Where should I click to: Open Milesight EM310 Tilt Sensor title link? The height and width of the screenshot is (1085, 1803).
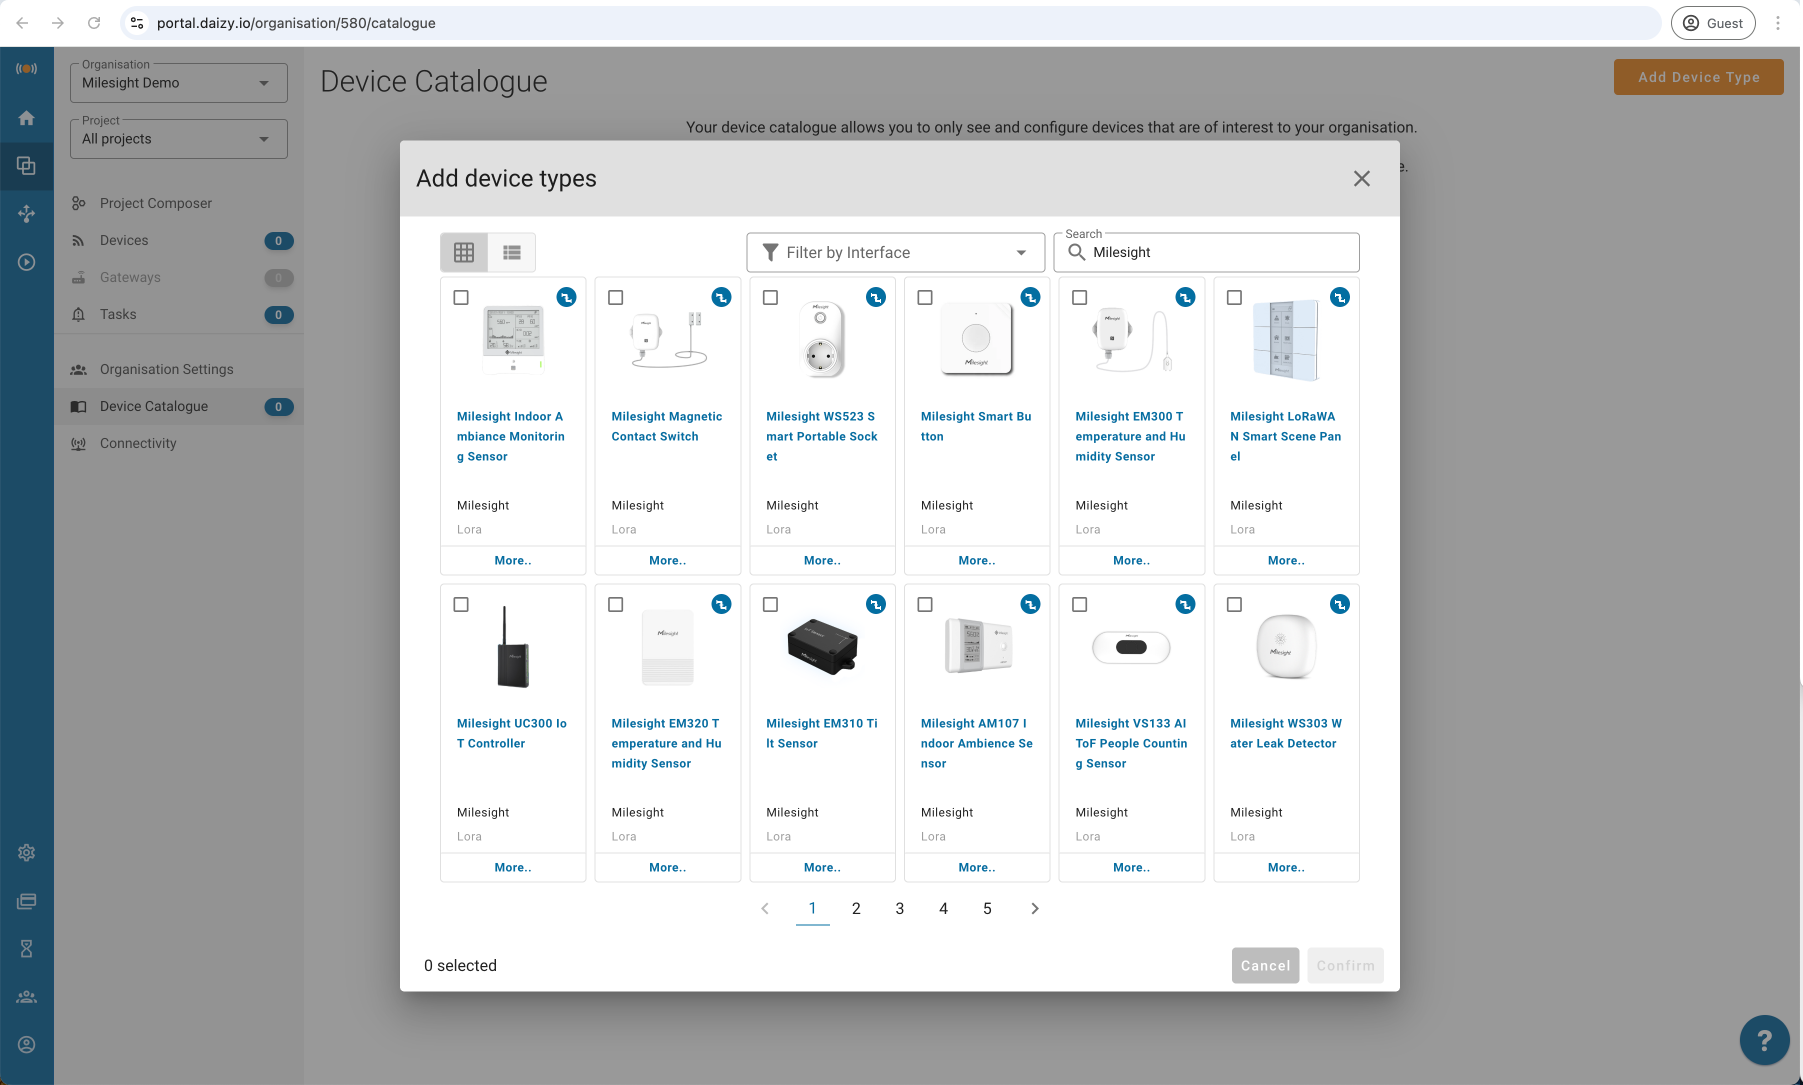coord(822,733)
